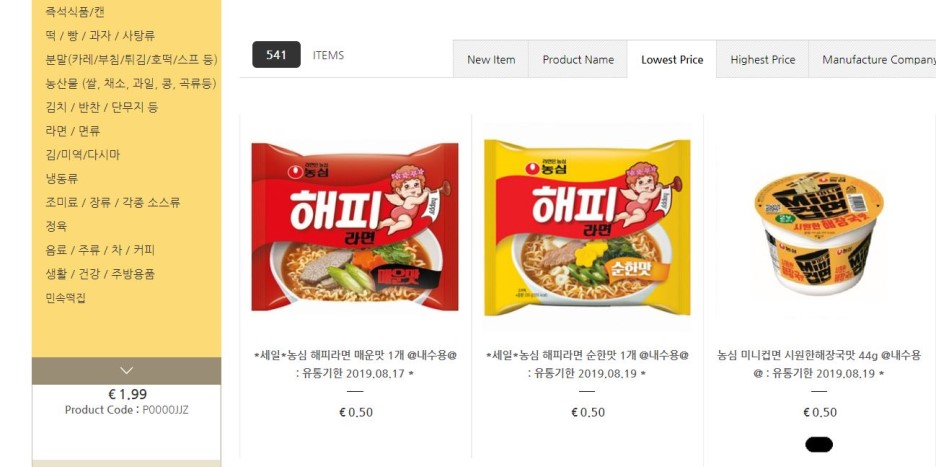This screenshot has width=936, height=467.
Task: Open 미니컵면 cup noodle product image
Action: [819, 232]
